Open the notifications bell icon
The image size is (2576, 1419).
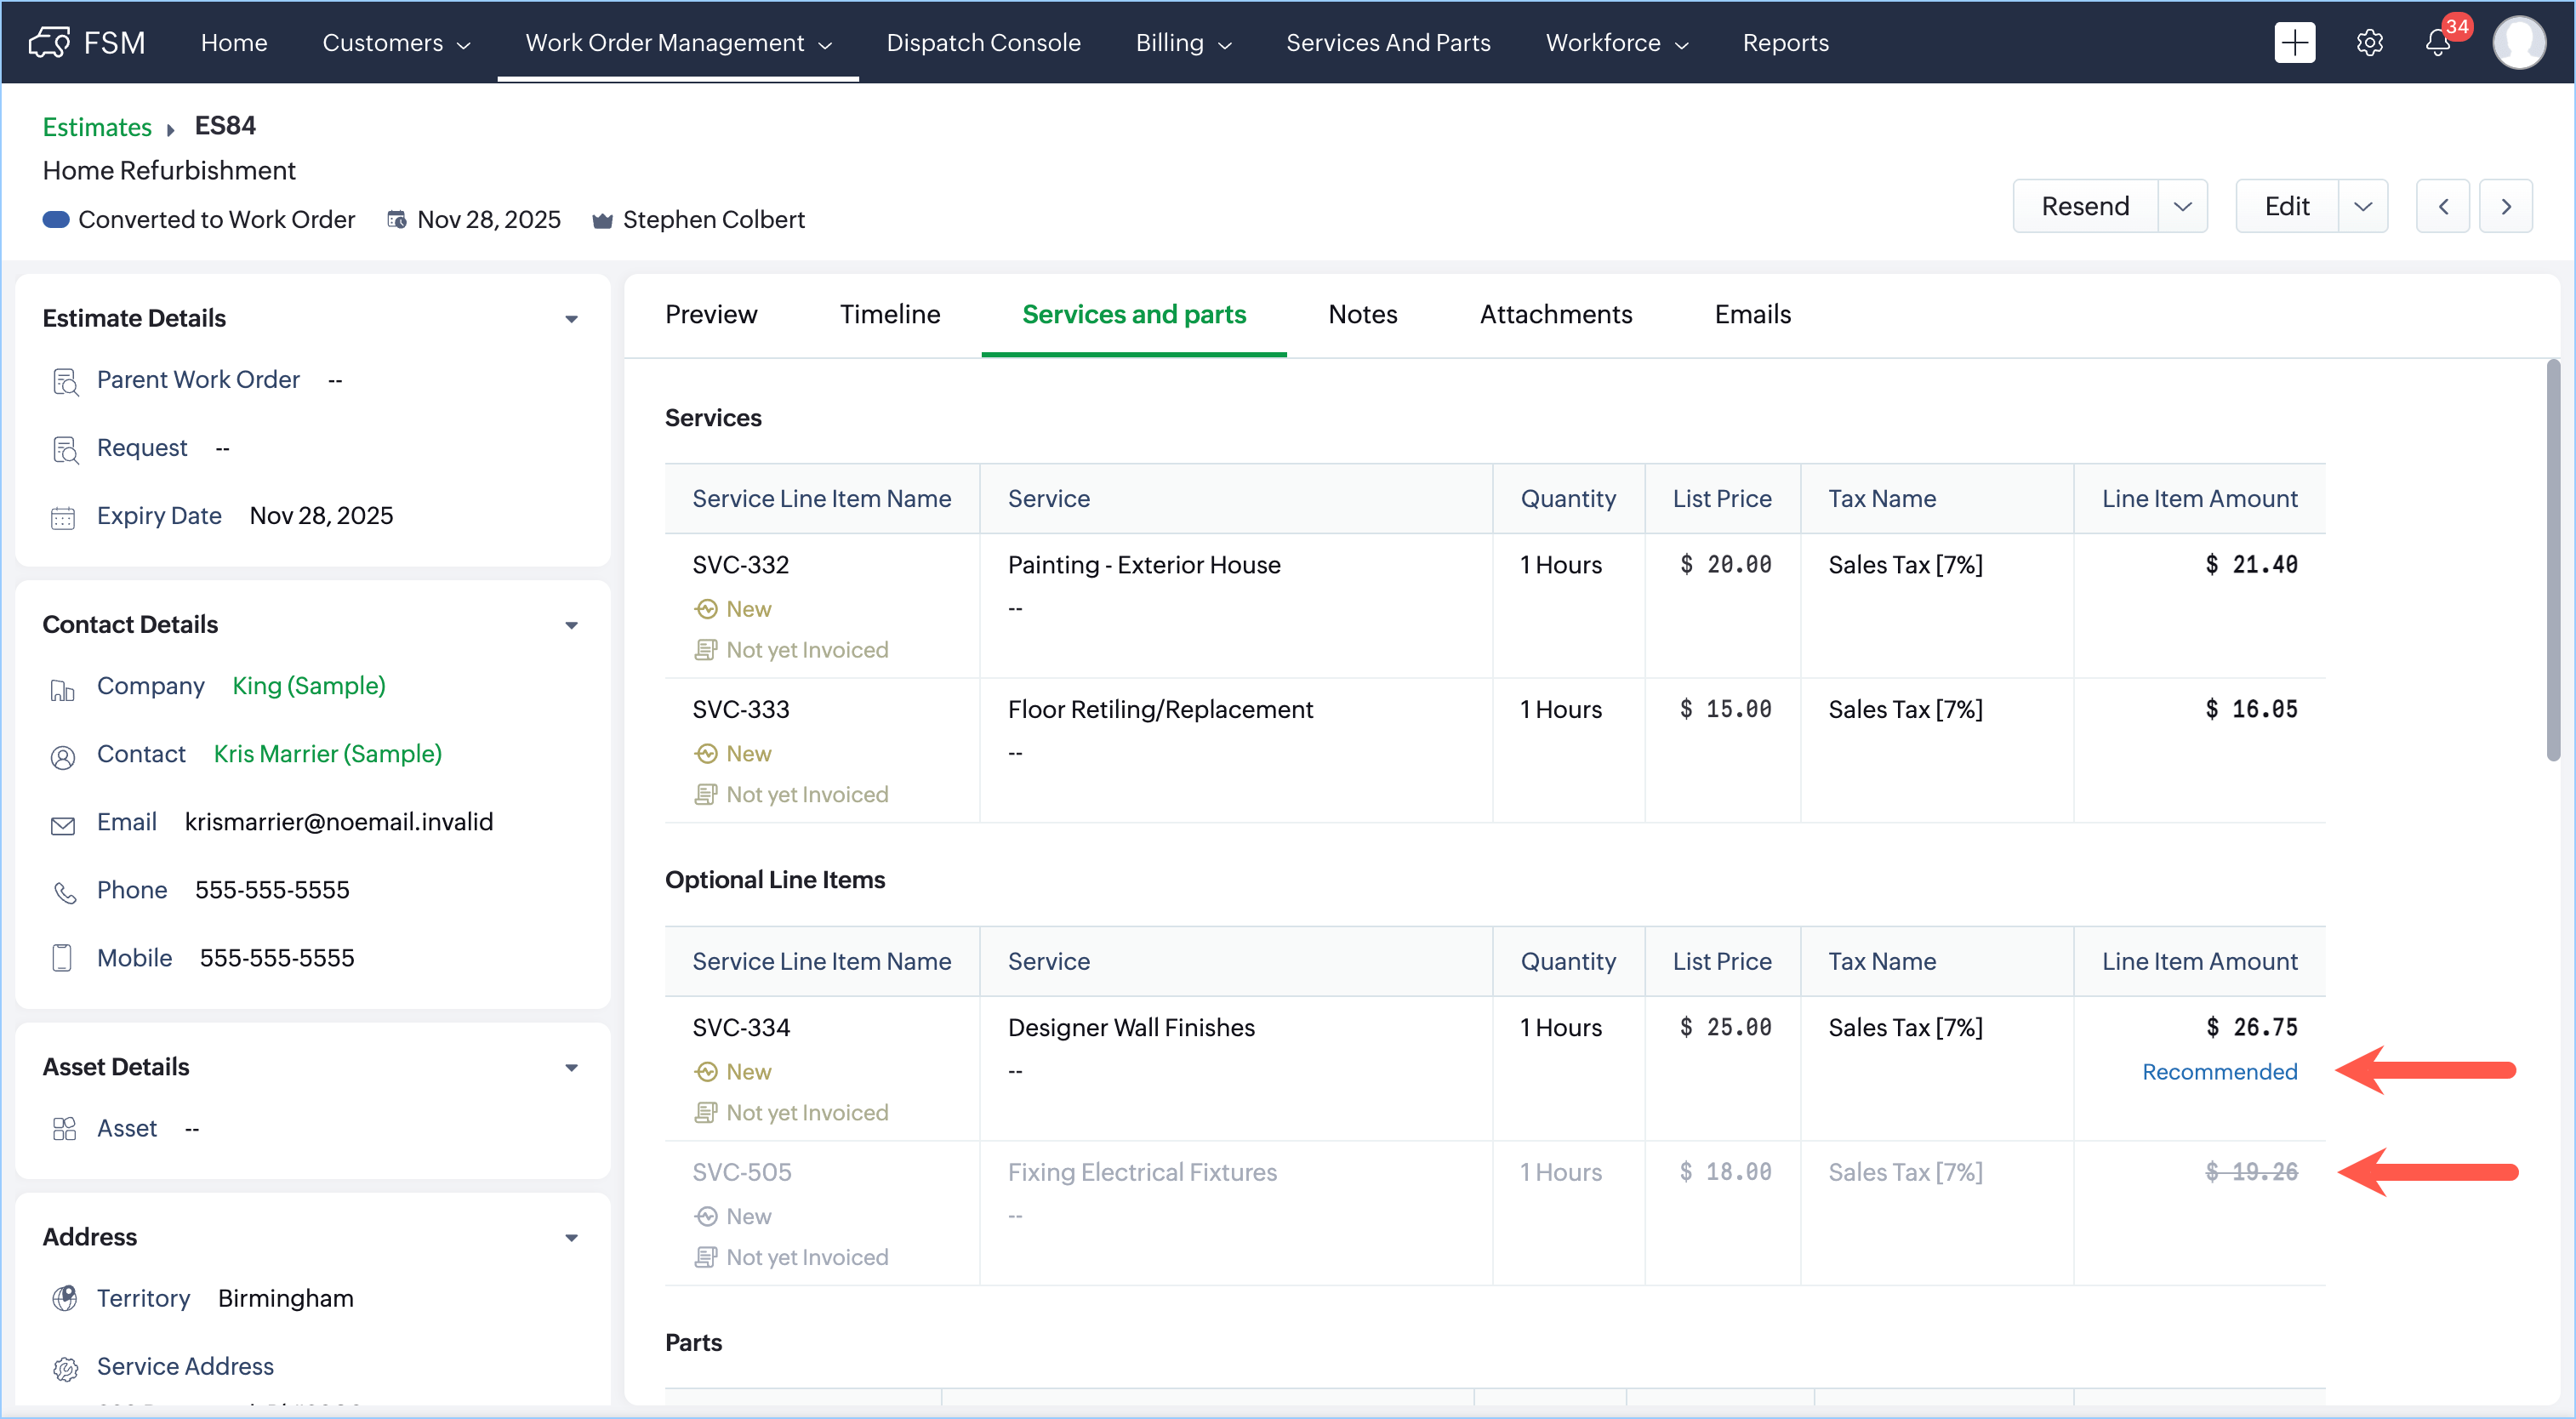tap(2437, 43)
